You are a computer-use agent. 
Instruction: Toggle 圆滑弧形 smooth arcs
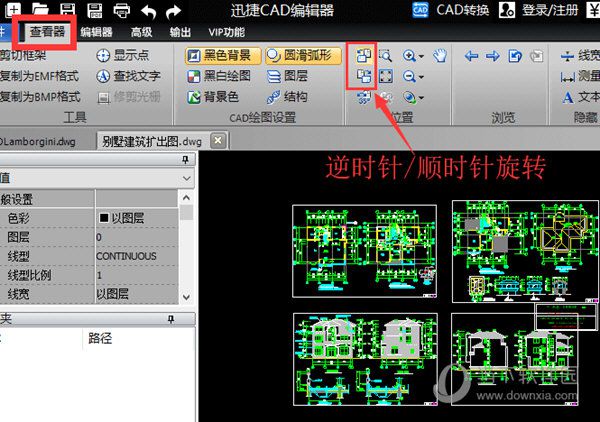click(303, 55)
